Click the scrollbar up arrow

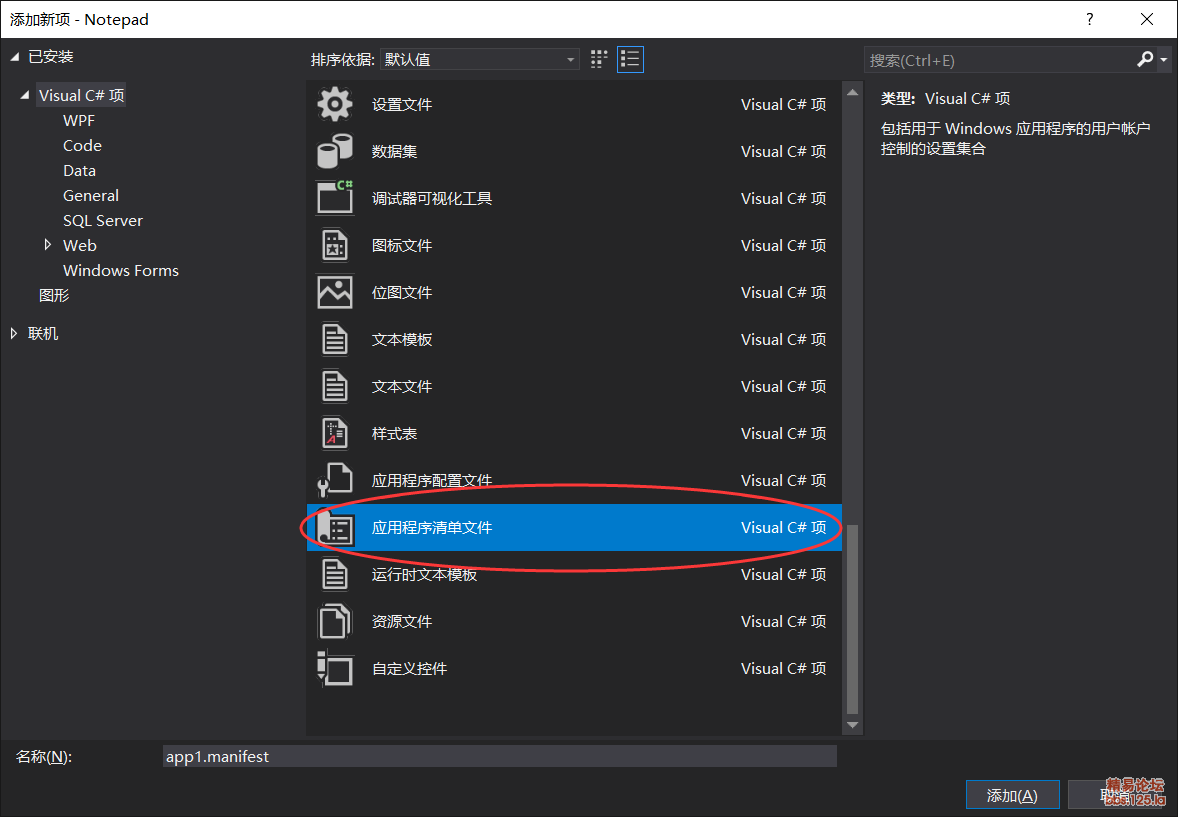[852, 92]
